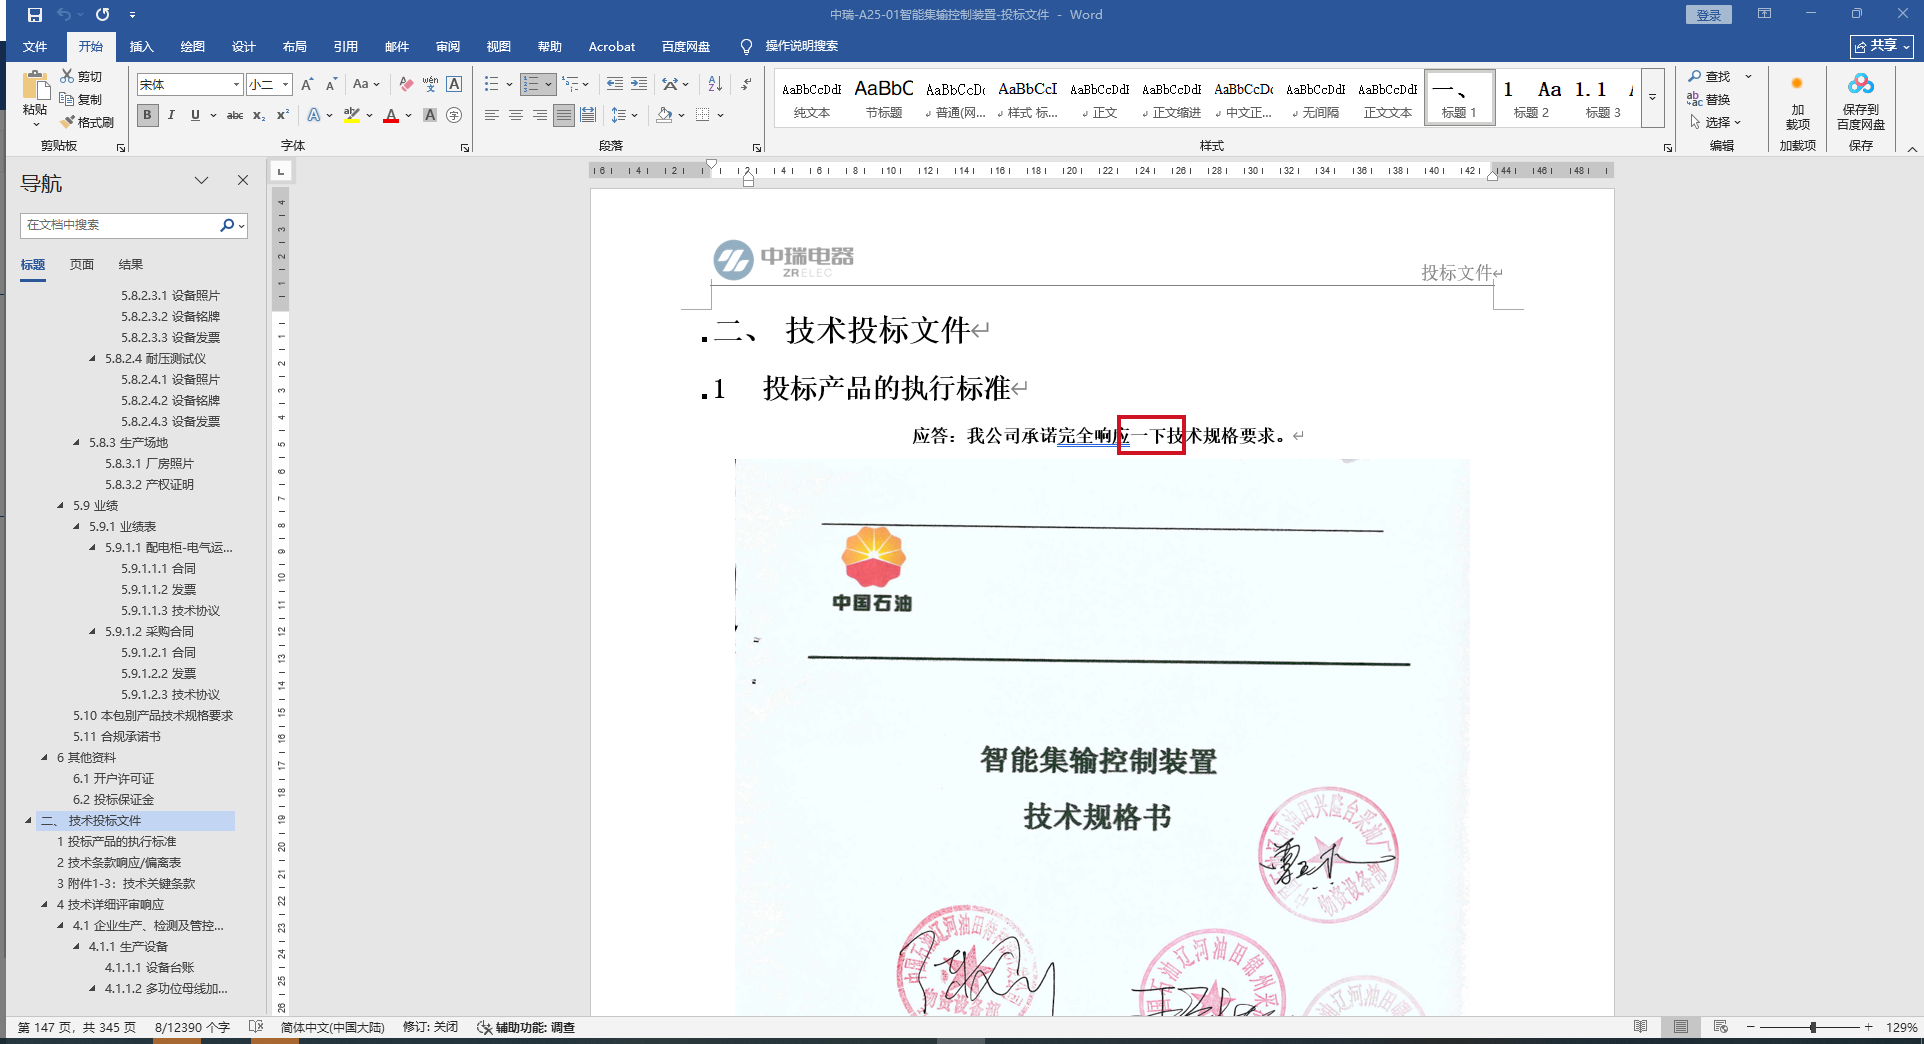The width and height of the screenshot is (1924, 1044).
Task: Collapse the 4 技术详细评审响应 heading
Action: click(x=44, y=905)
